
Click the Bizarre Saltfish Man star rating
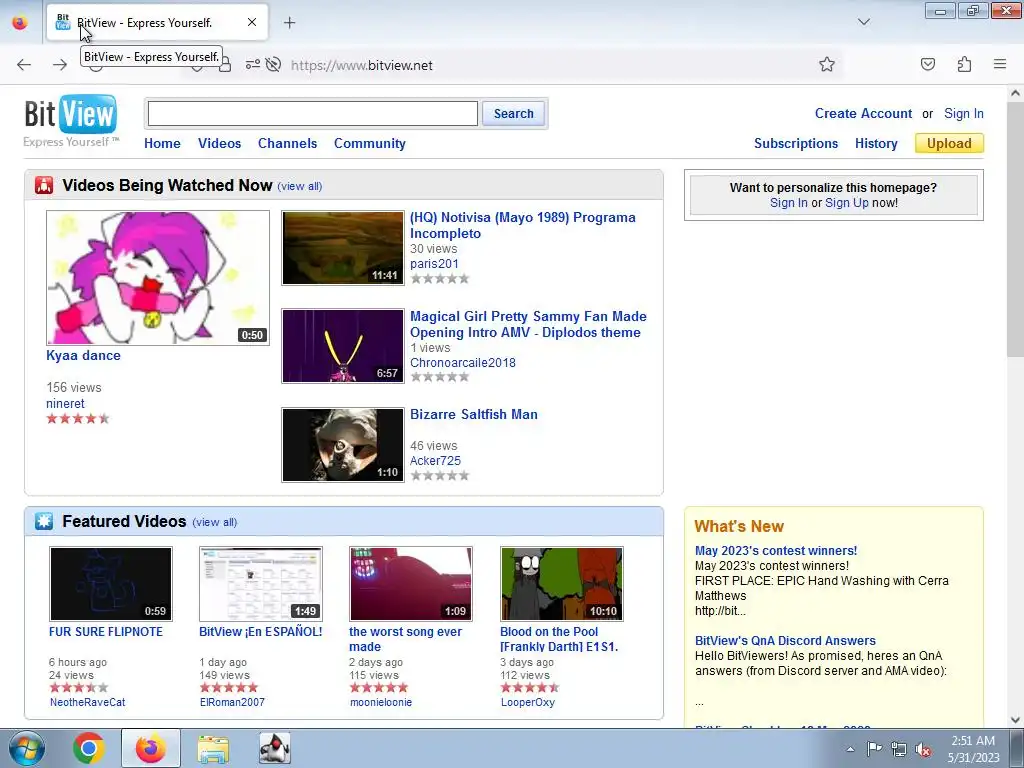coord(440,475)
